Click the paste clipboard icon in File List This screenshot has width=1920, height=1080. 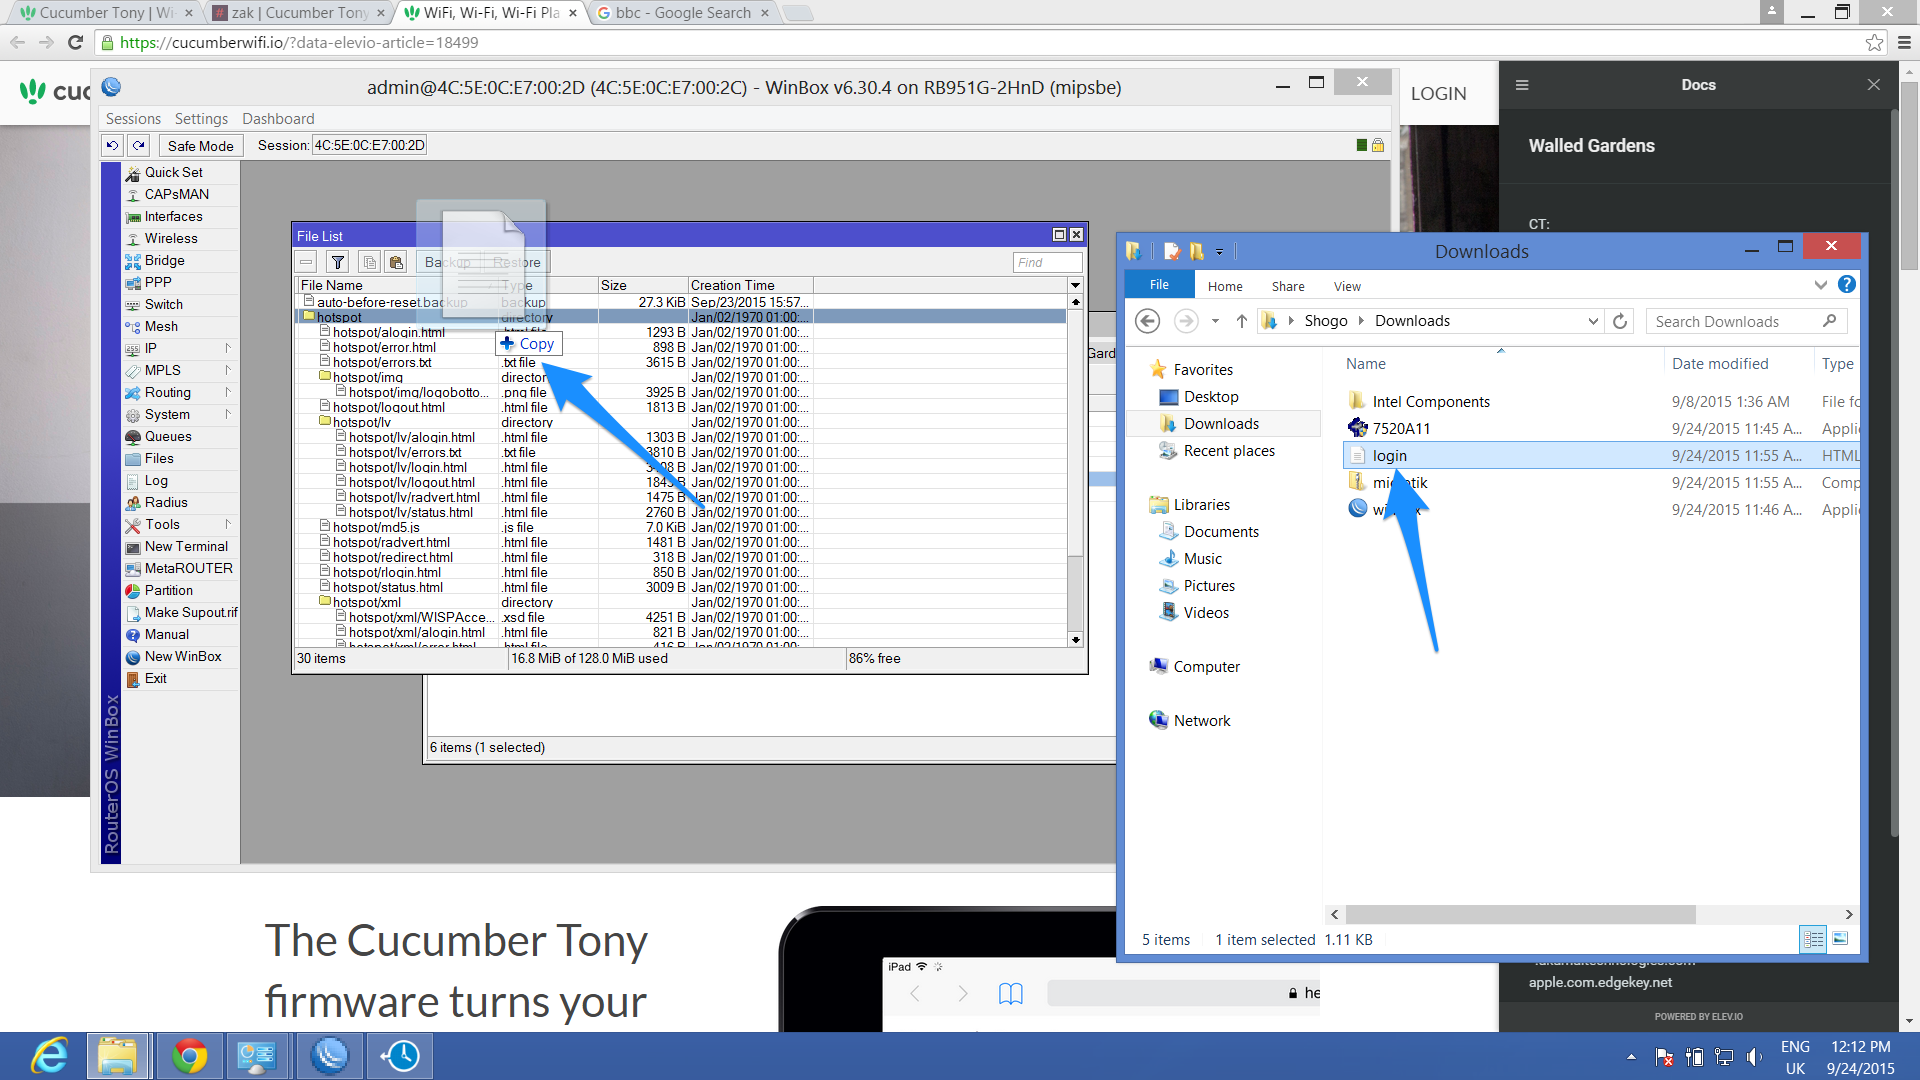coord(396,262)
